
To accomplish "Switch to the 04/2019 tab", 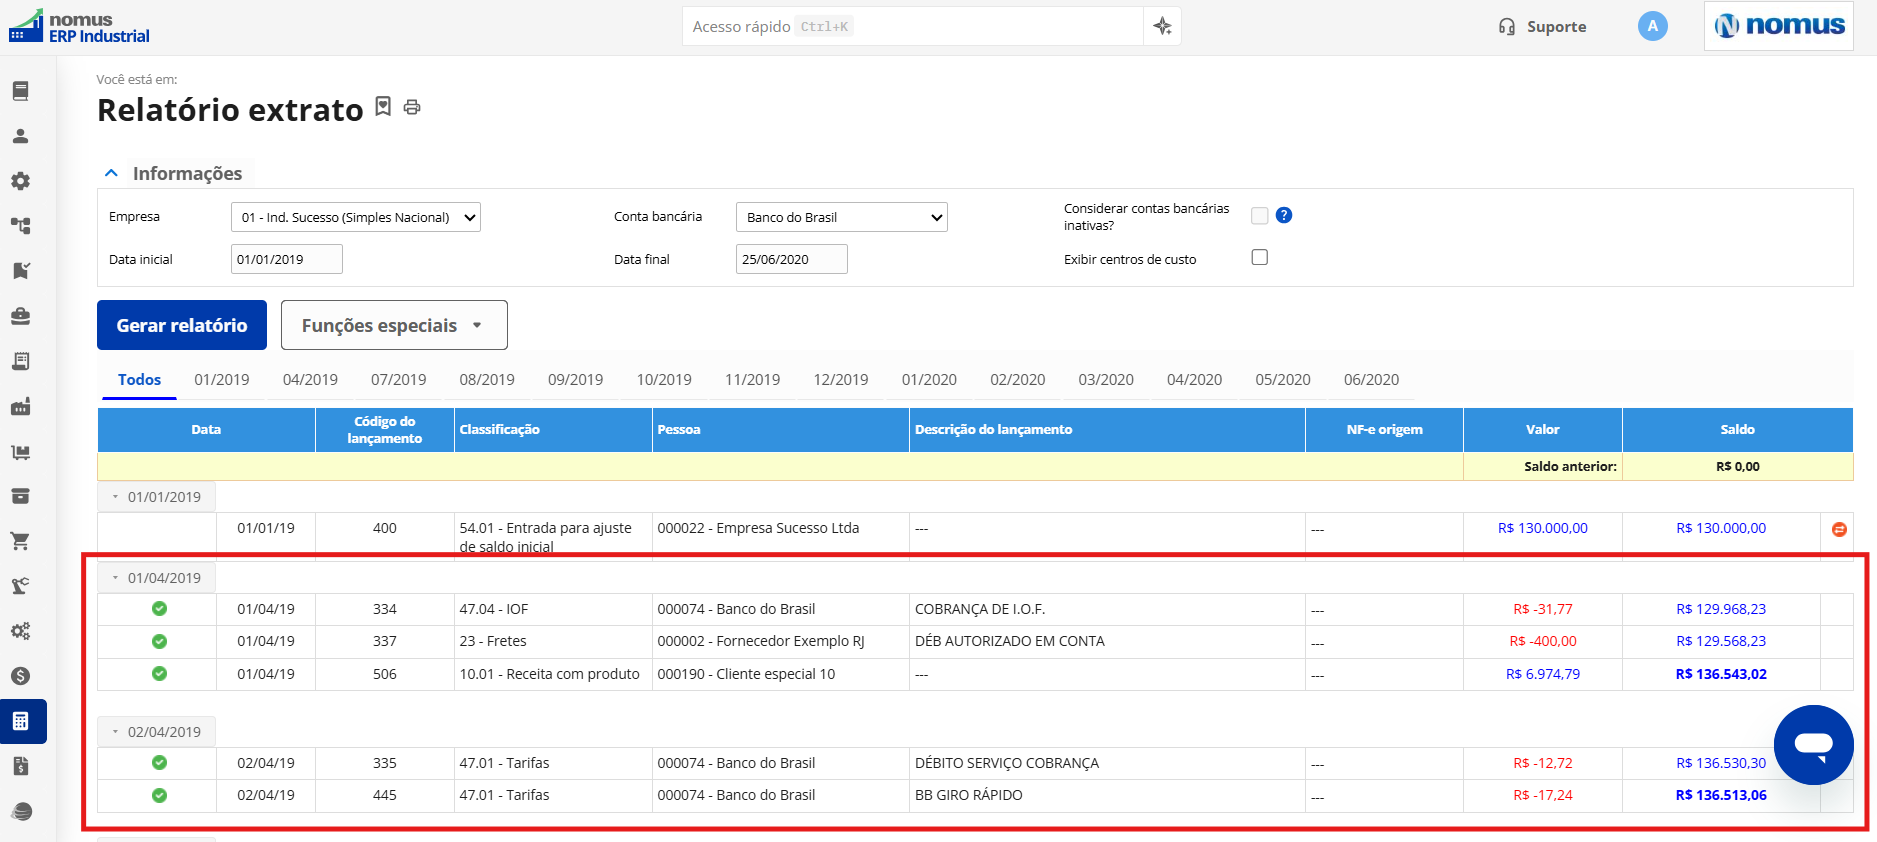I will pyautogui.click(x=310, y=380).
